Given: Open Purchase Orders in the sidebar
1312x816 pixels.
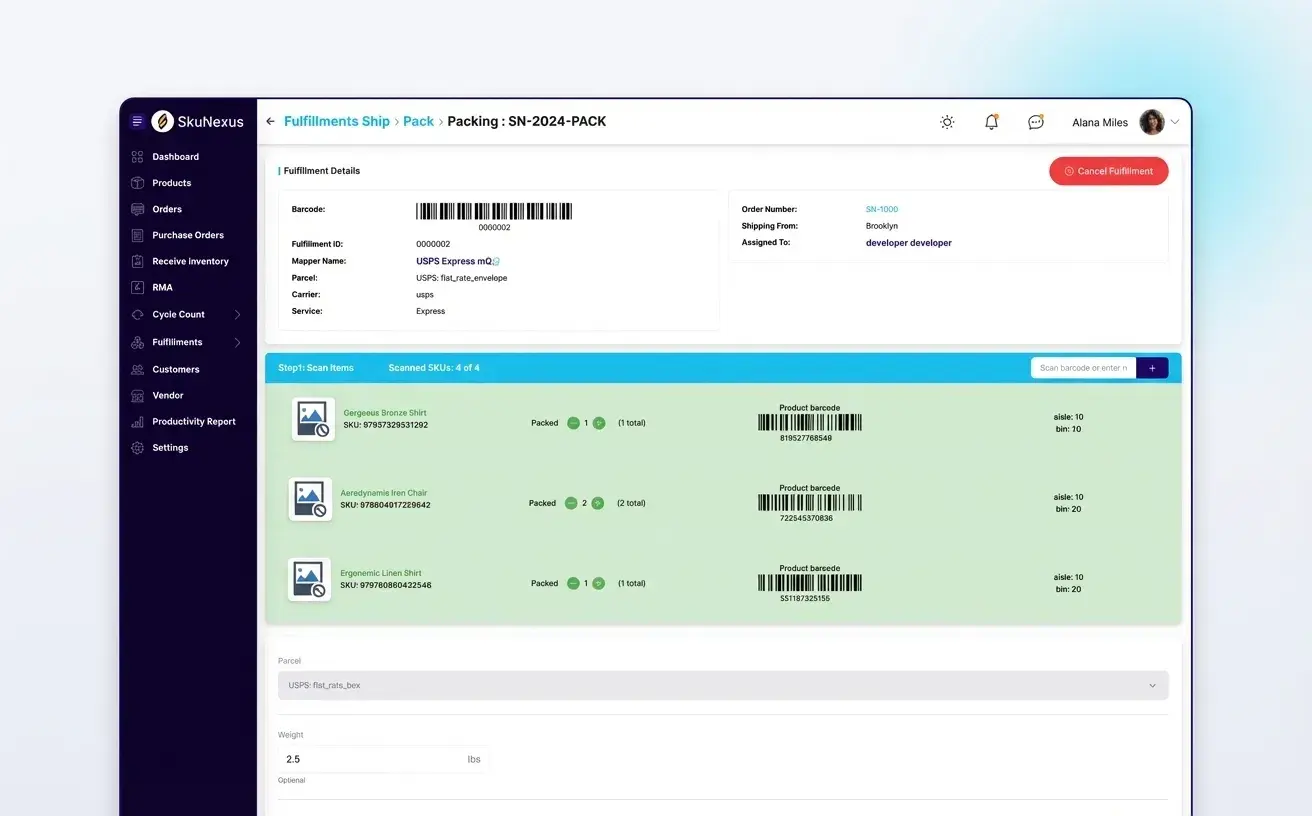Looking at the screenshot, I should click(x=187, y=235).
